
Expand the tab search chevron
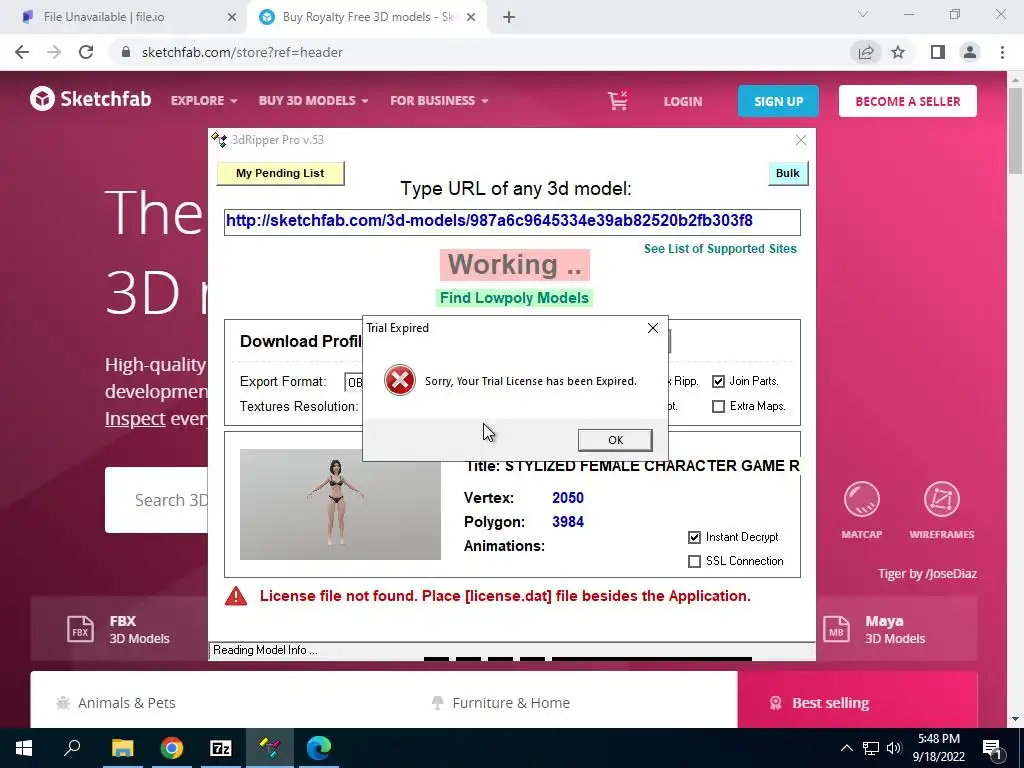(863, 14)
